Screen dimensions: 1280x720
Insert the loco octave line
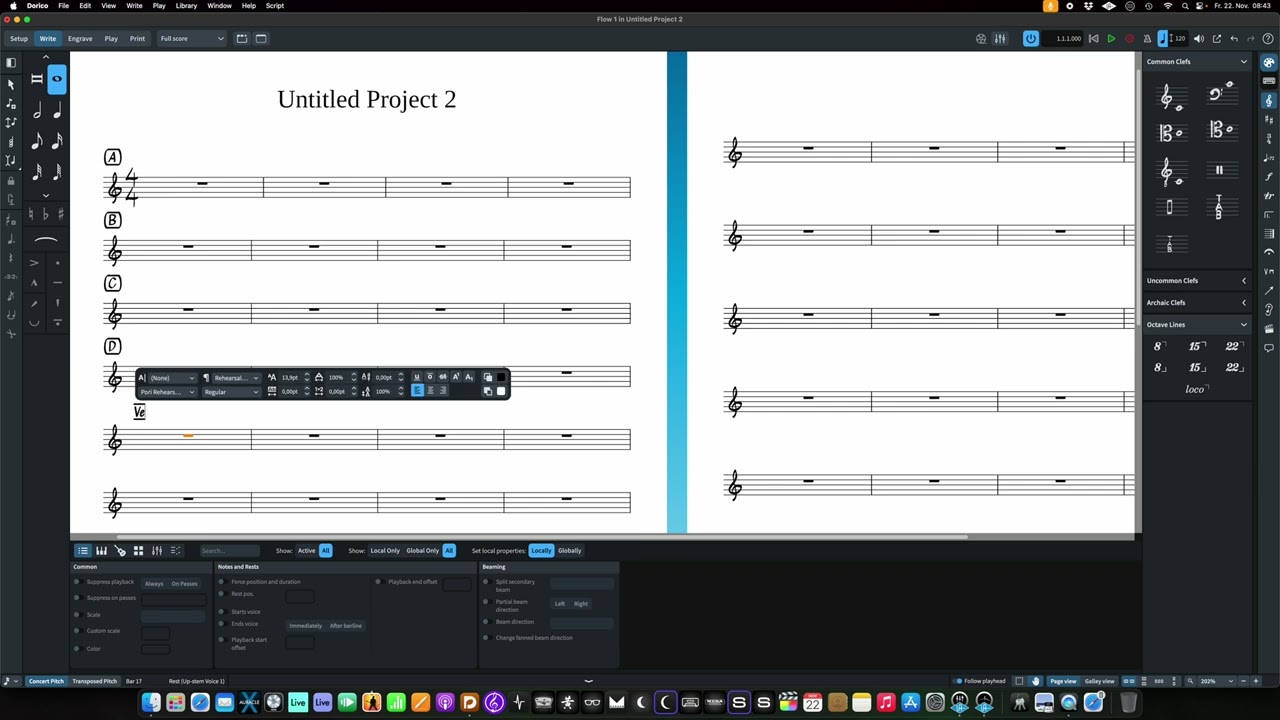[1196, 389]
